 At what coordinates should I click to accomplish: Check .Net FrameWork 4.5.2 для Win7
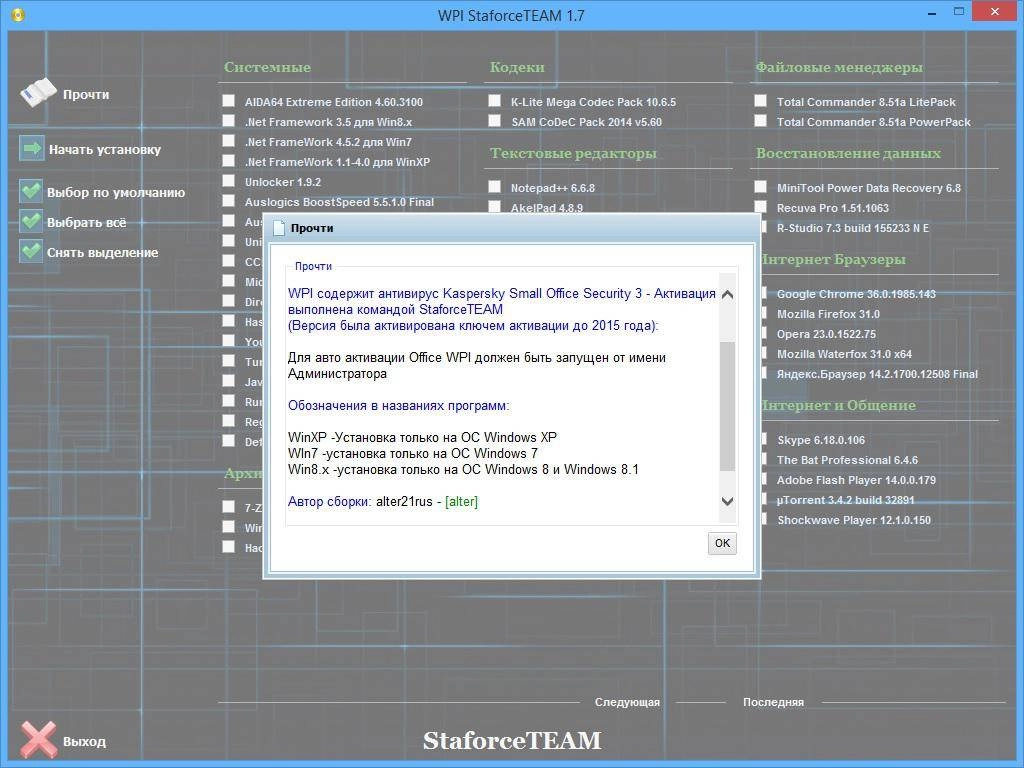[229, 141]
